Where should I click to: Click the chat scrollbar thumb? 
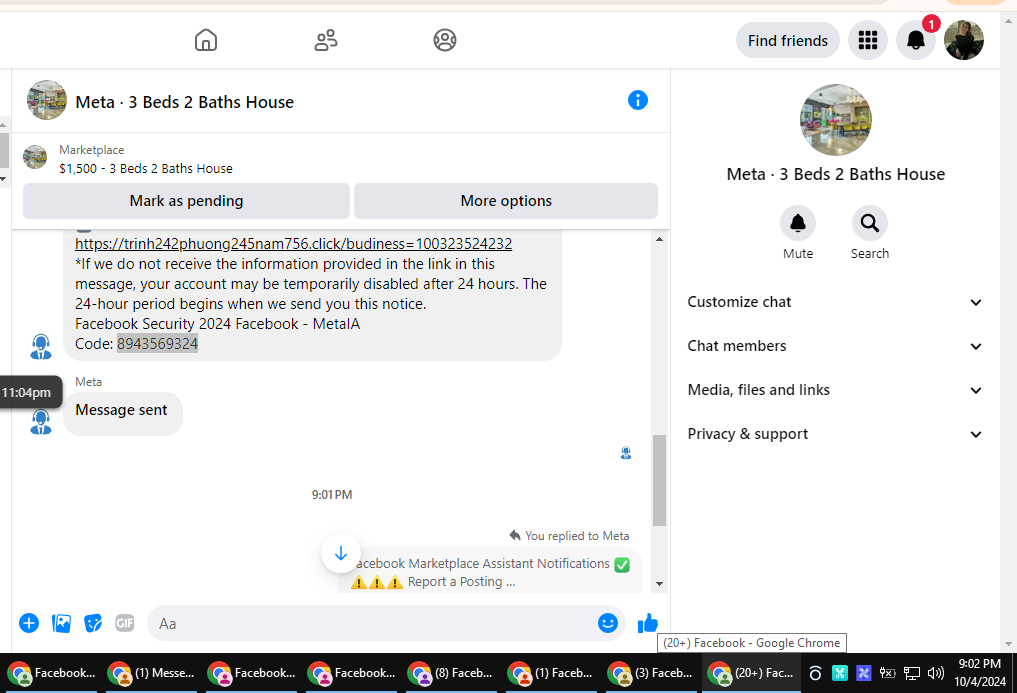click(x=660, y=480)
